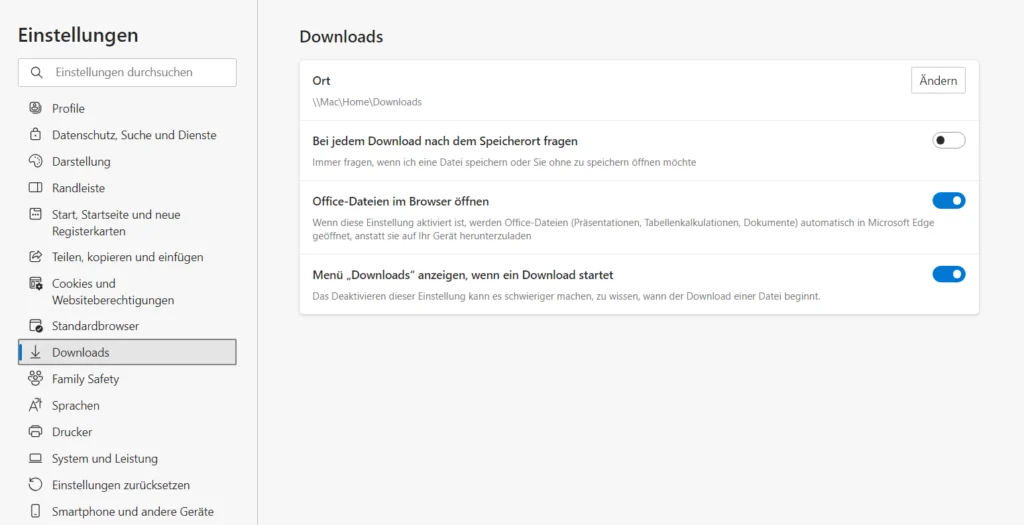Click the Einstellungen durchsuchen search field

(127, 72)
